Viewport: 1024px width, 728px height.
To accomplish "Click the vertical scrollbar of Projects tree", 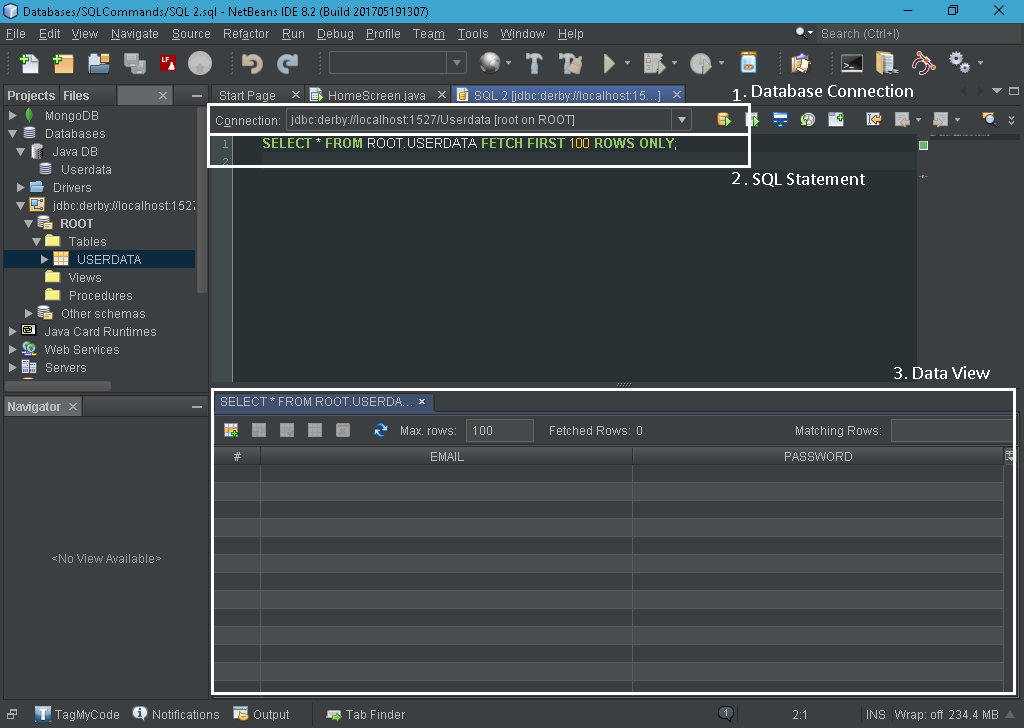I will (202, 202).
